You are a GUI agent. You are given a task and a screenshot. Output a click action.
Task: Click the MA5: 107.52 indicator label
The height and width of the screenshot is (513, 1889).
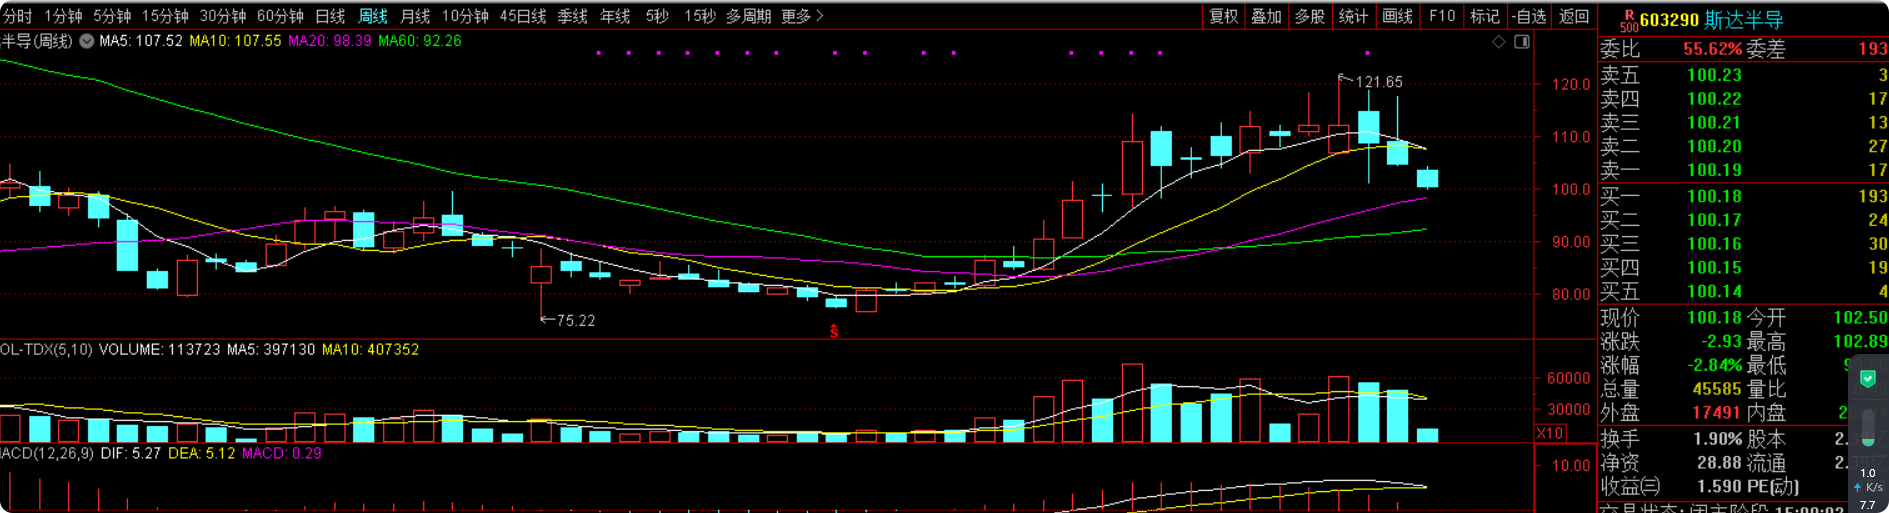click(141, 41)
